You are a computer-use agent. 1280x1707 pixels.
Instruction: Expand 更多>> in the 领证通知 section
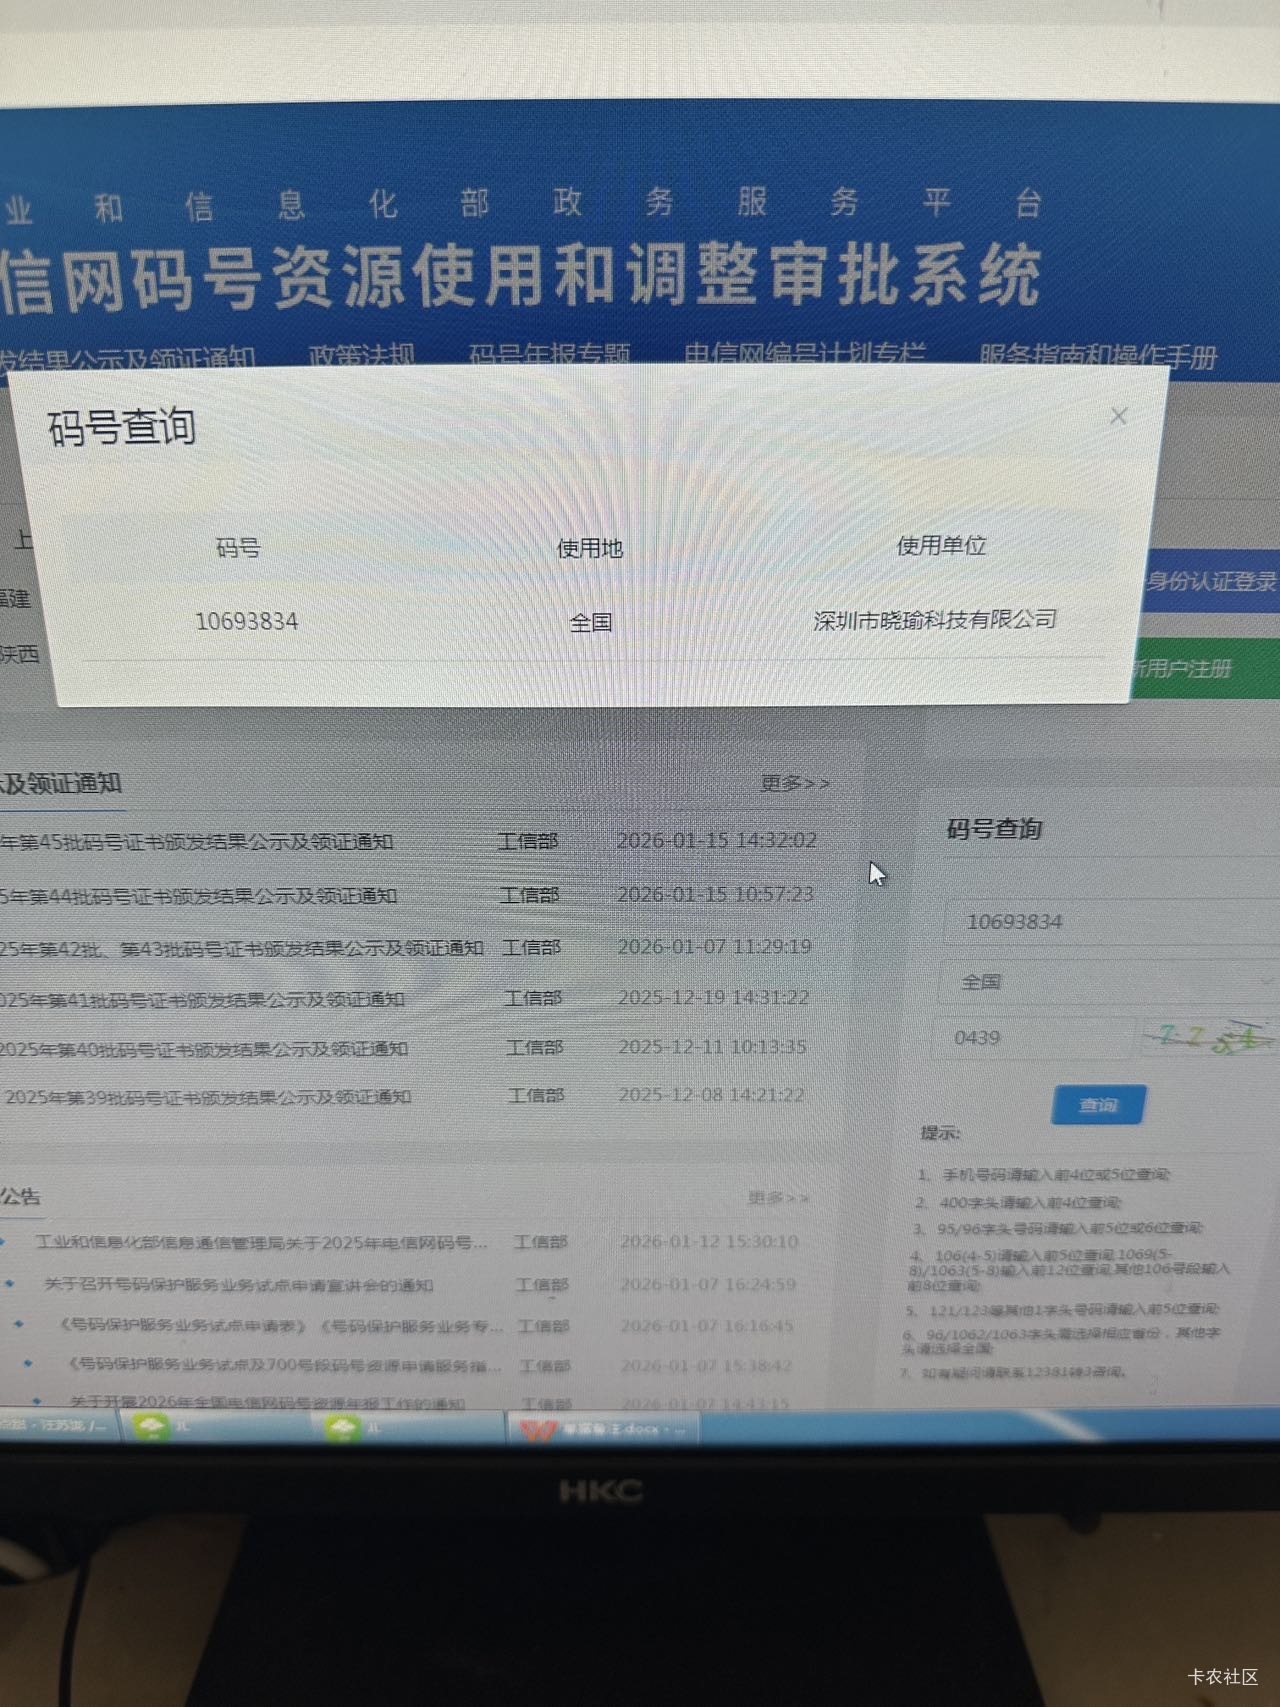tap(794, 783)
